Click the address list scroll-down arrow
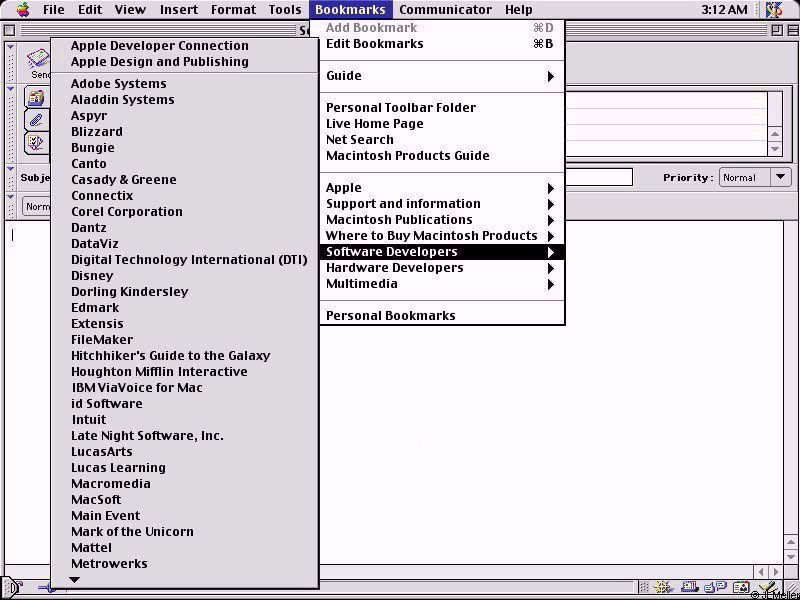 tap(775, 149)
